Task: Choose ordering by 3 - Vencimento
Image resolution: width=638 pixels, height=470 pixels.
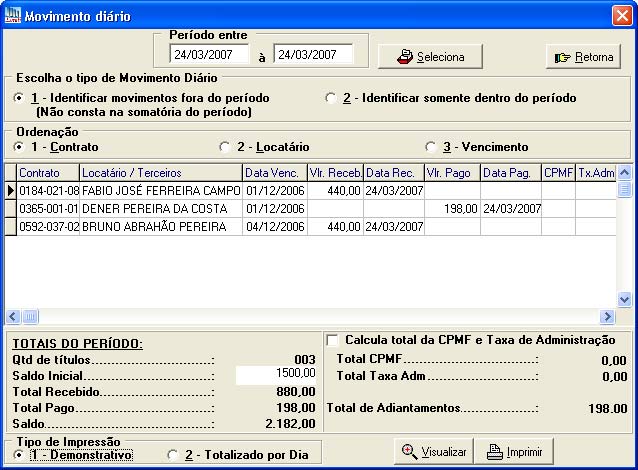Action: pos(431,147)
